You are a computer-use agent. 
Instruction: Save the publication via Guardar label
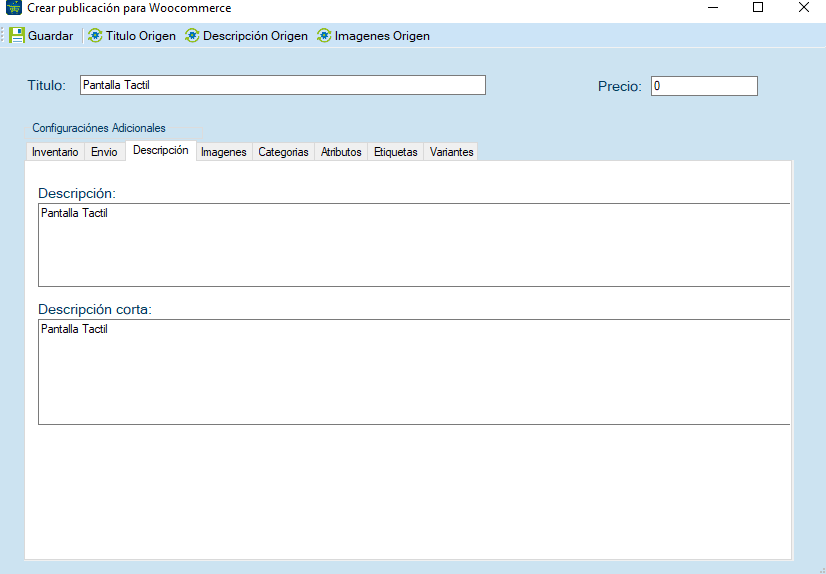pos(51,36)
